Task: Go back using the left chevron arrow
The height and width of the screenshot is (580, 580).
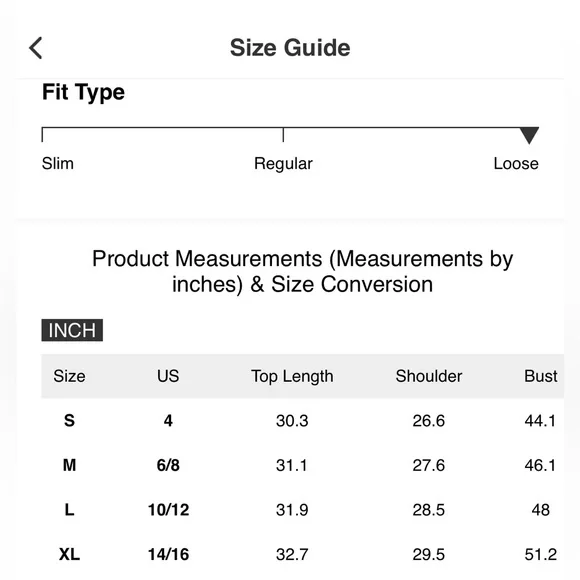Action: [x=36, y=48]
